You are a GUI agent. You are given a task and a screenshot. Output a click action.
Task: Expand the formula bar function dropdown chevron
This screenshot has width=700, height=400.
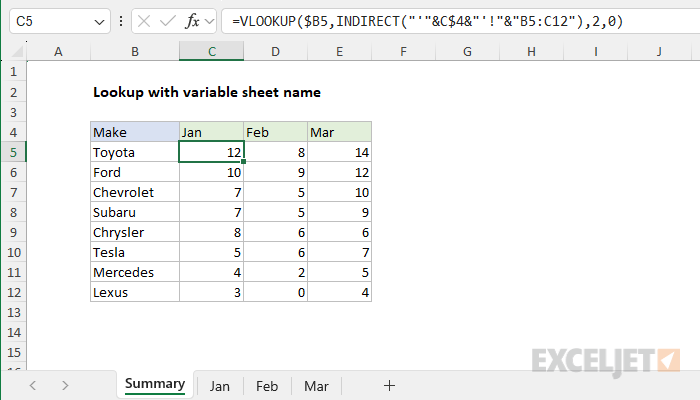point(209,21)
